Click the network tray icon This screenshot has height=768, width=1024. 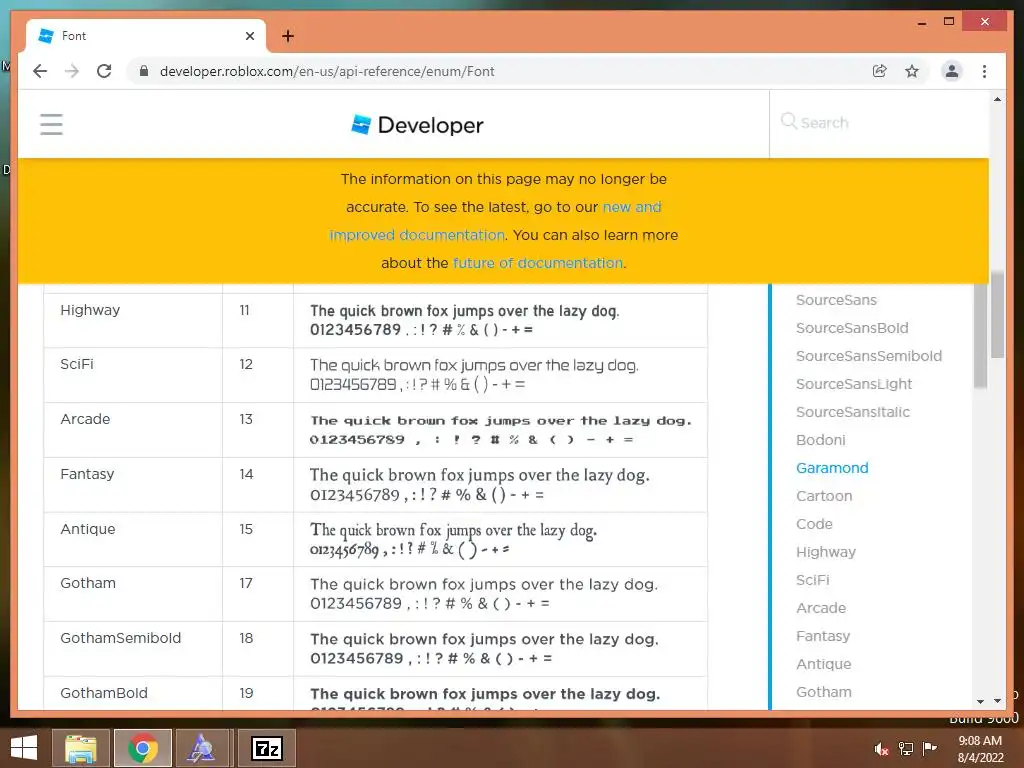906,748
